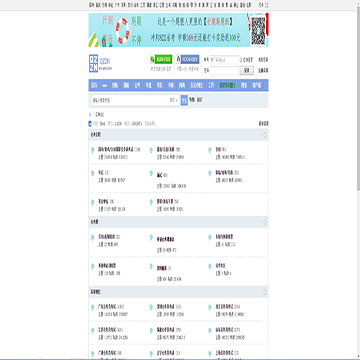Go to the breadcrumb home icon

(90, 114)
